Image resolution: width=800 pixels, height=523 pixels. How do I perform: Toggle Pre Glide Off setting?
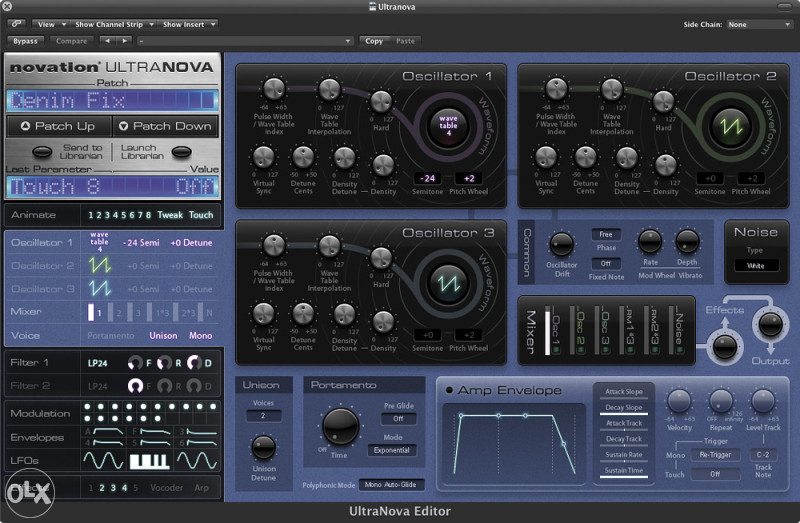coord(398,418)
